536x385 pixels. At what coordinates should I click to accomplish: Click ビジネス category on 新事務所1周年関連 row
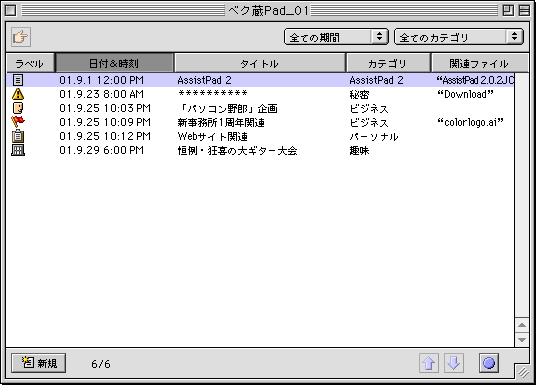369,122
